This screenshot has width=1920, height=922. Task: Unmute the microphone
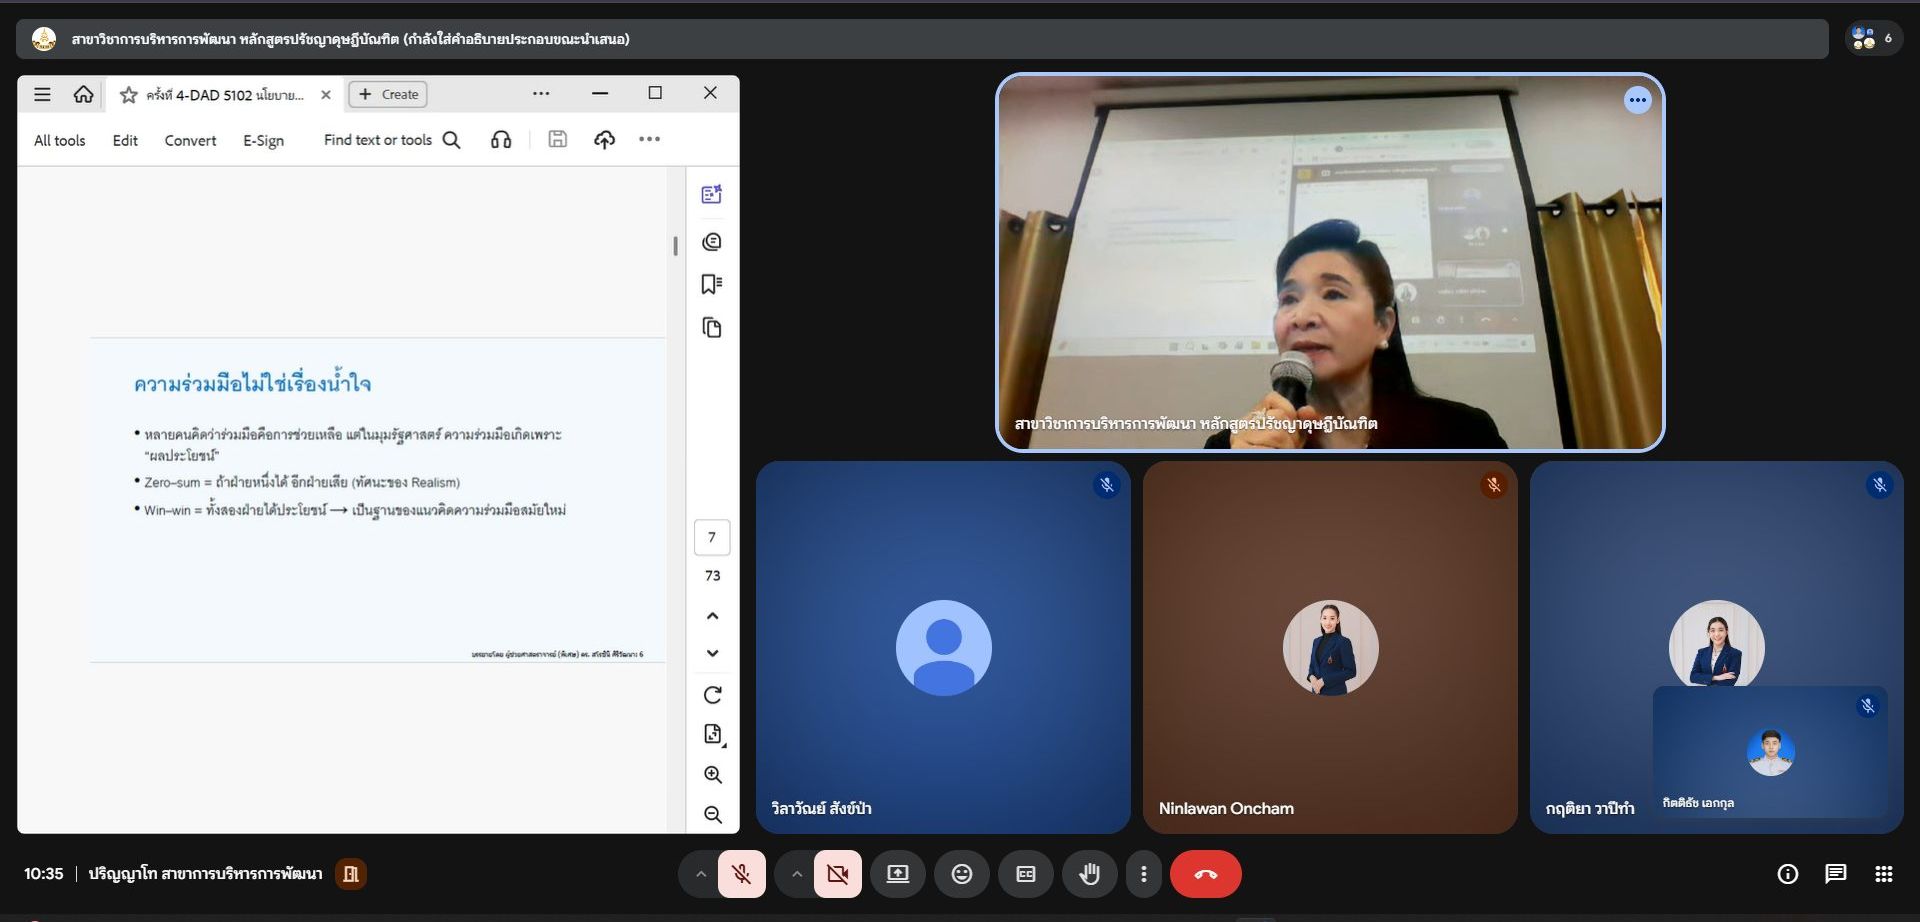[741, 874]
